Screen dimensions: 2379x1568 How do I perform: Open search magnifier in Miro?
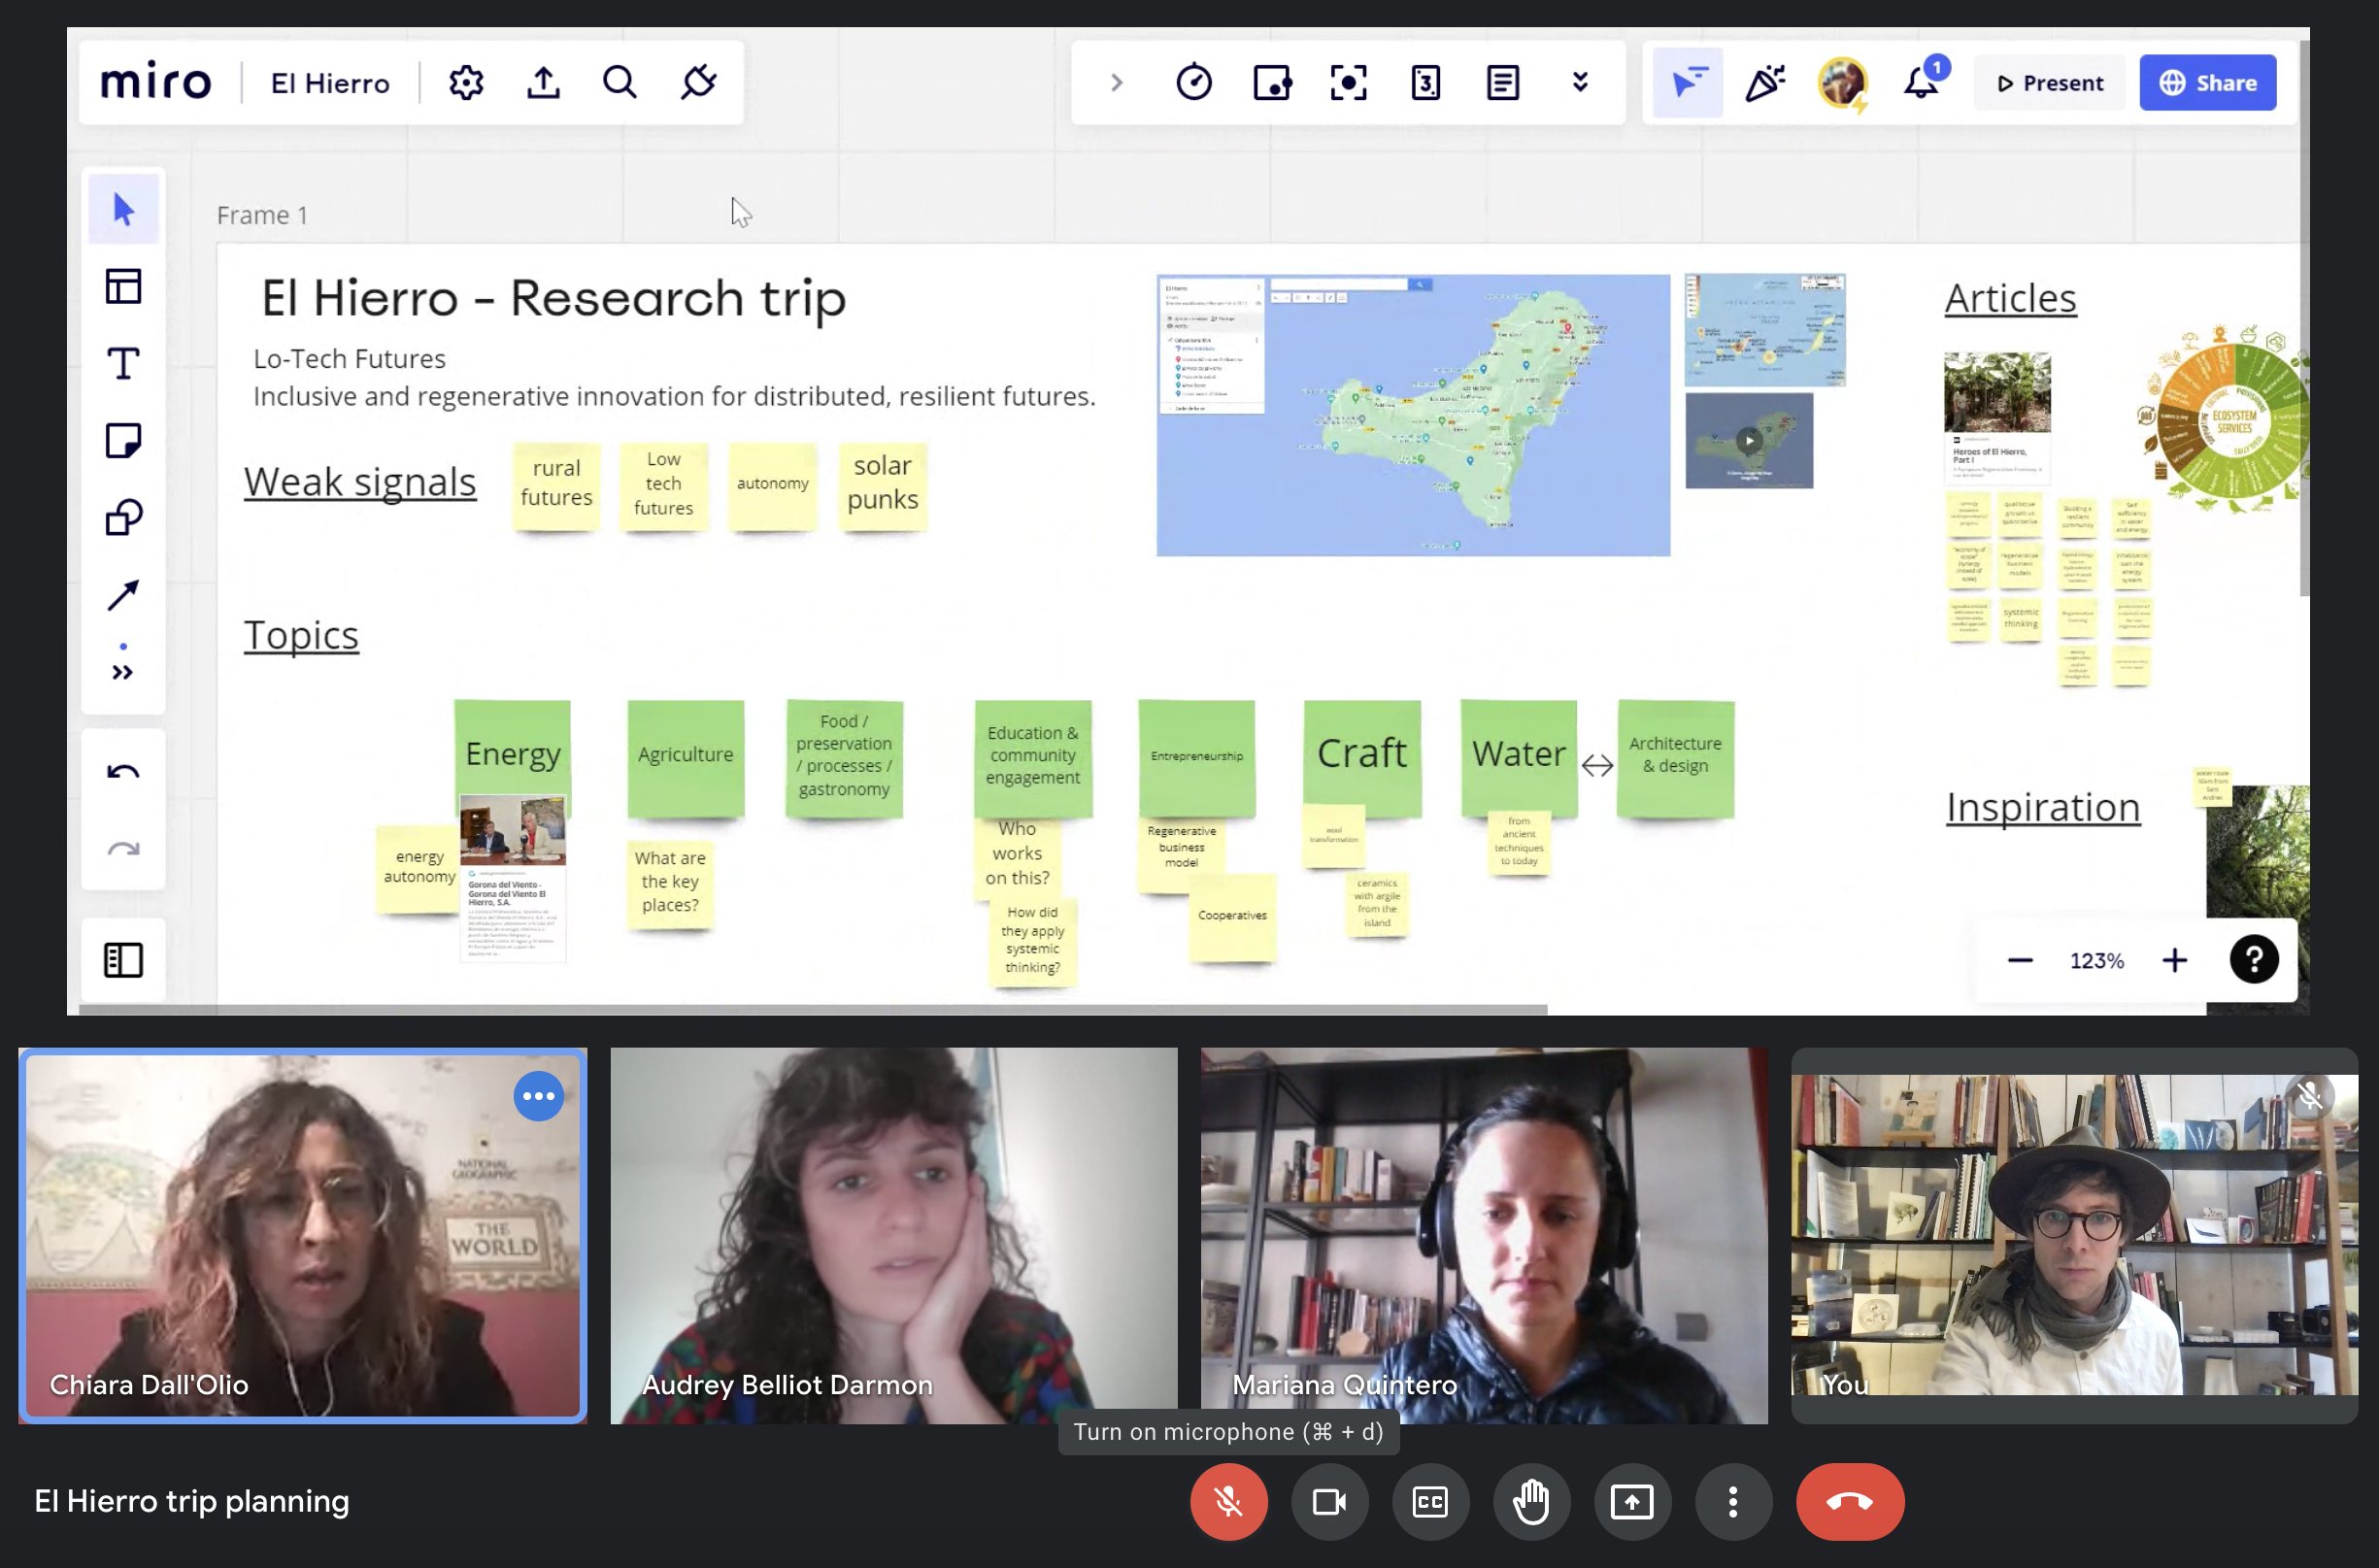(620, 82)
